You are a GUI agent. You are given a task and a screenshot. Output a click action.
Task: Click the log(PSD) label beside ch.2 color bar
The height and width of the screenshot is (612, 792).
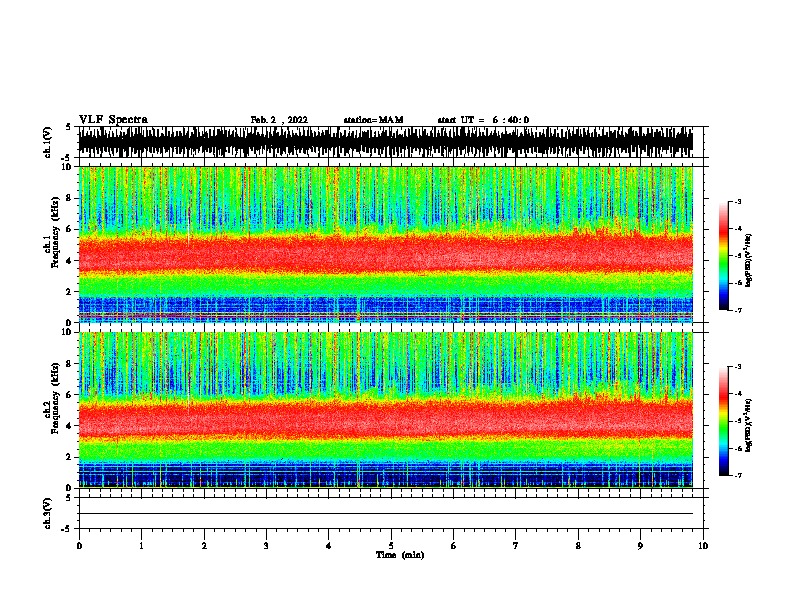point(749,425)
